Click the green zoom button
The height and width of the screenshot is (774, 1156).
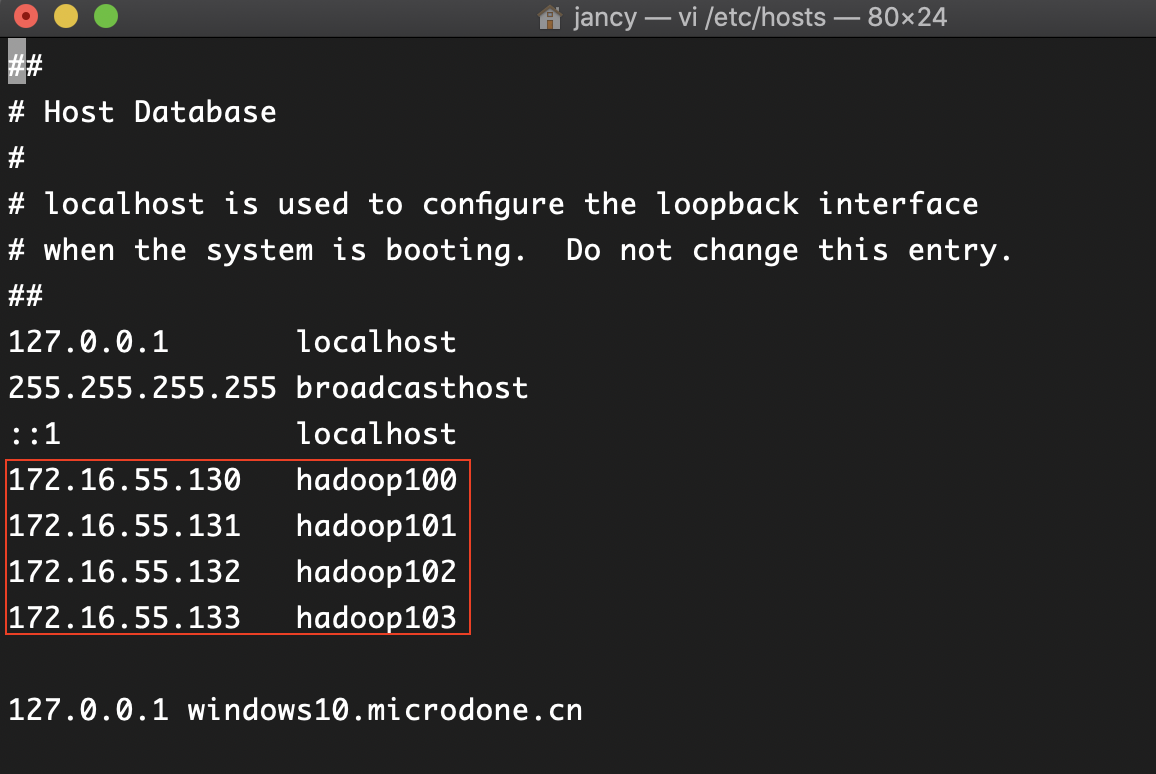coord(104,16)
